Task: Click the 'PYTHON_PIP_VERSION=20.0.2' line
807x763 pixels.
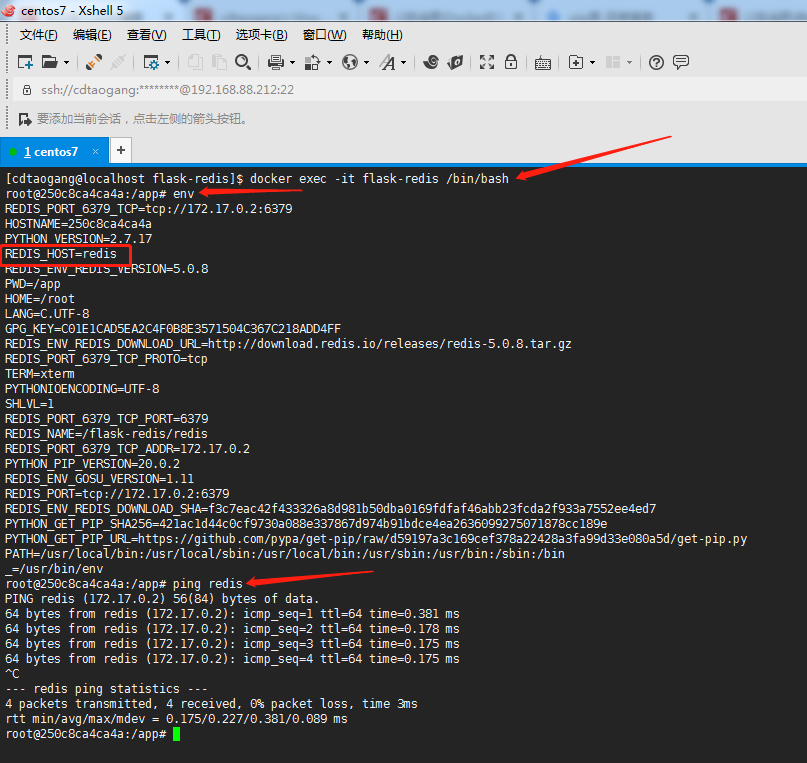Action: click(x=93, y=464)
